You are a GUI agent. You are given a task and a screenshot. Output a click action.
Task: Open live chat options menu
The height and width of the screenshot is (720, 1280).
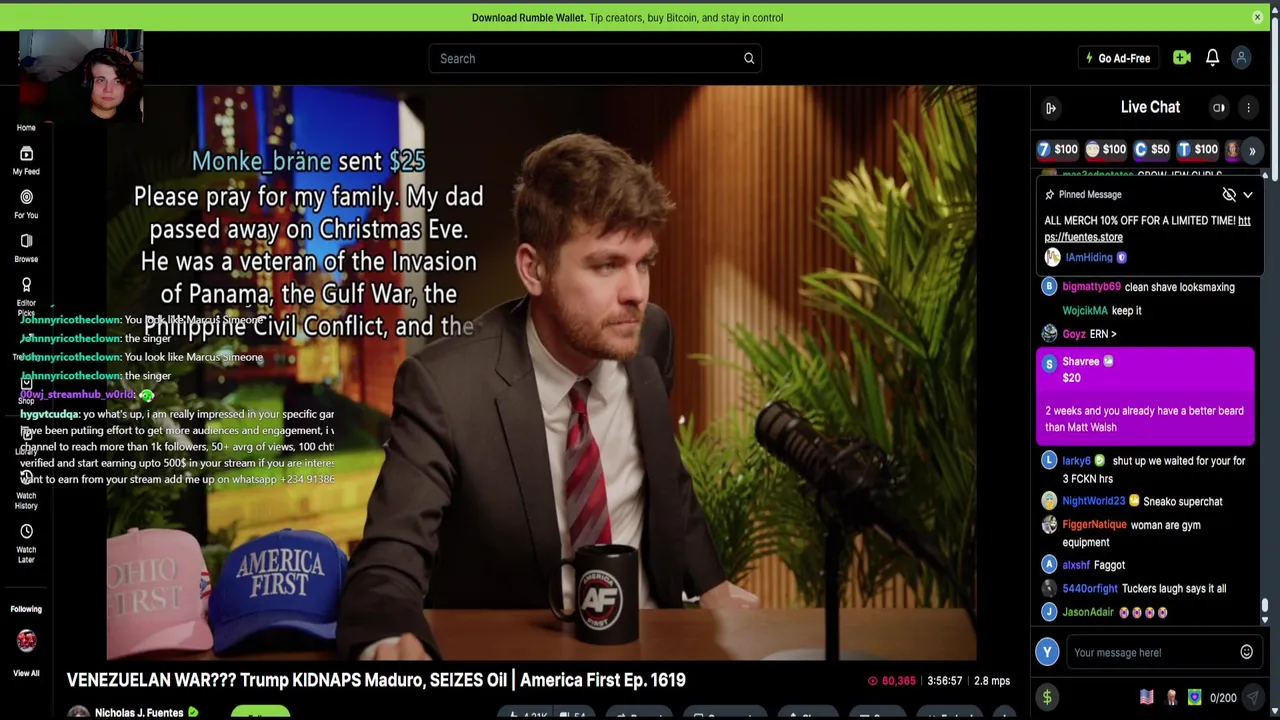point(1248,108)
